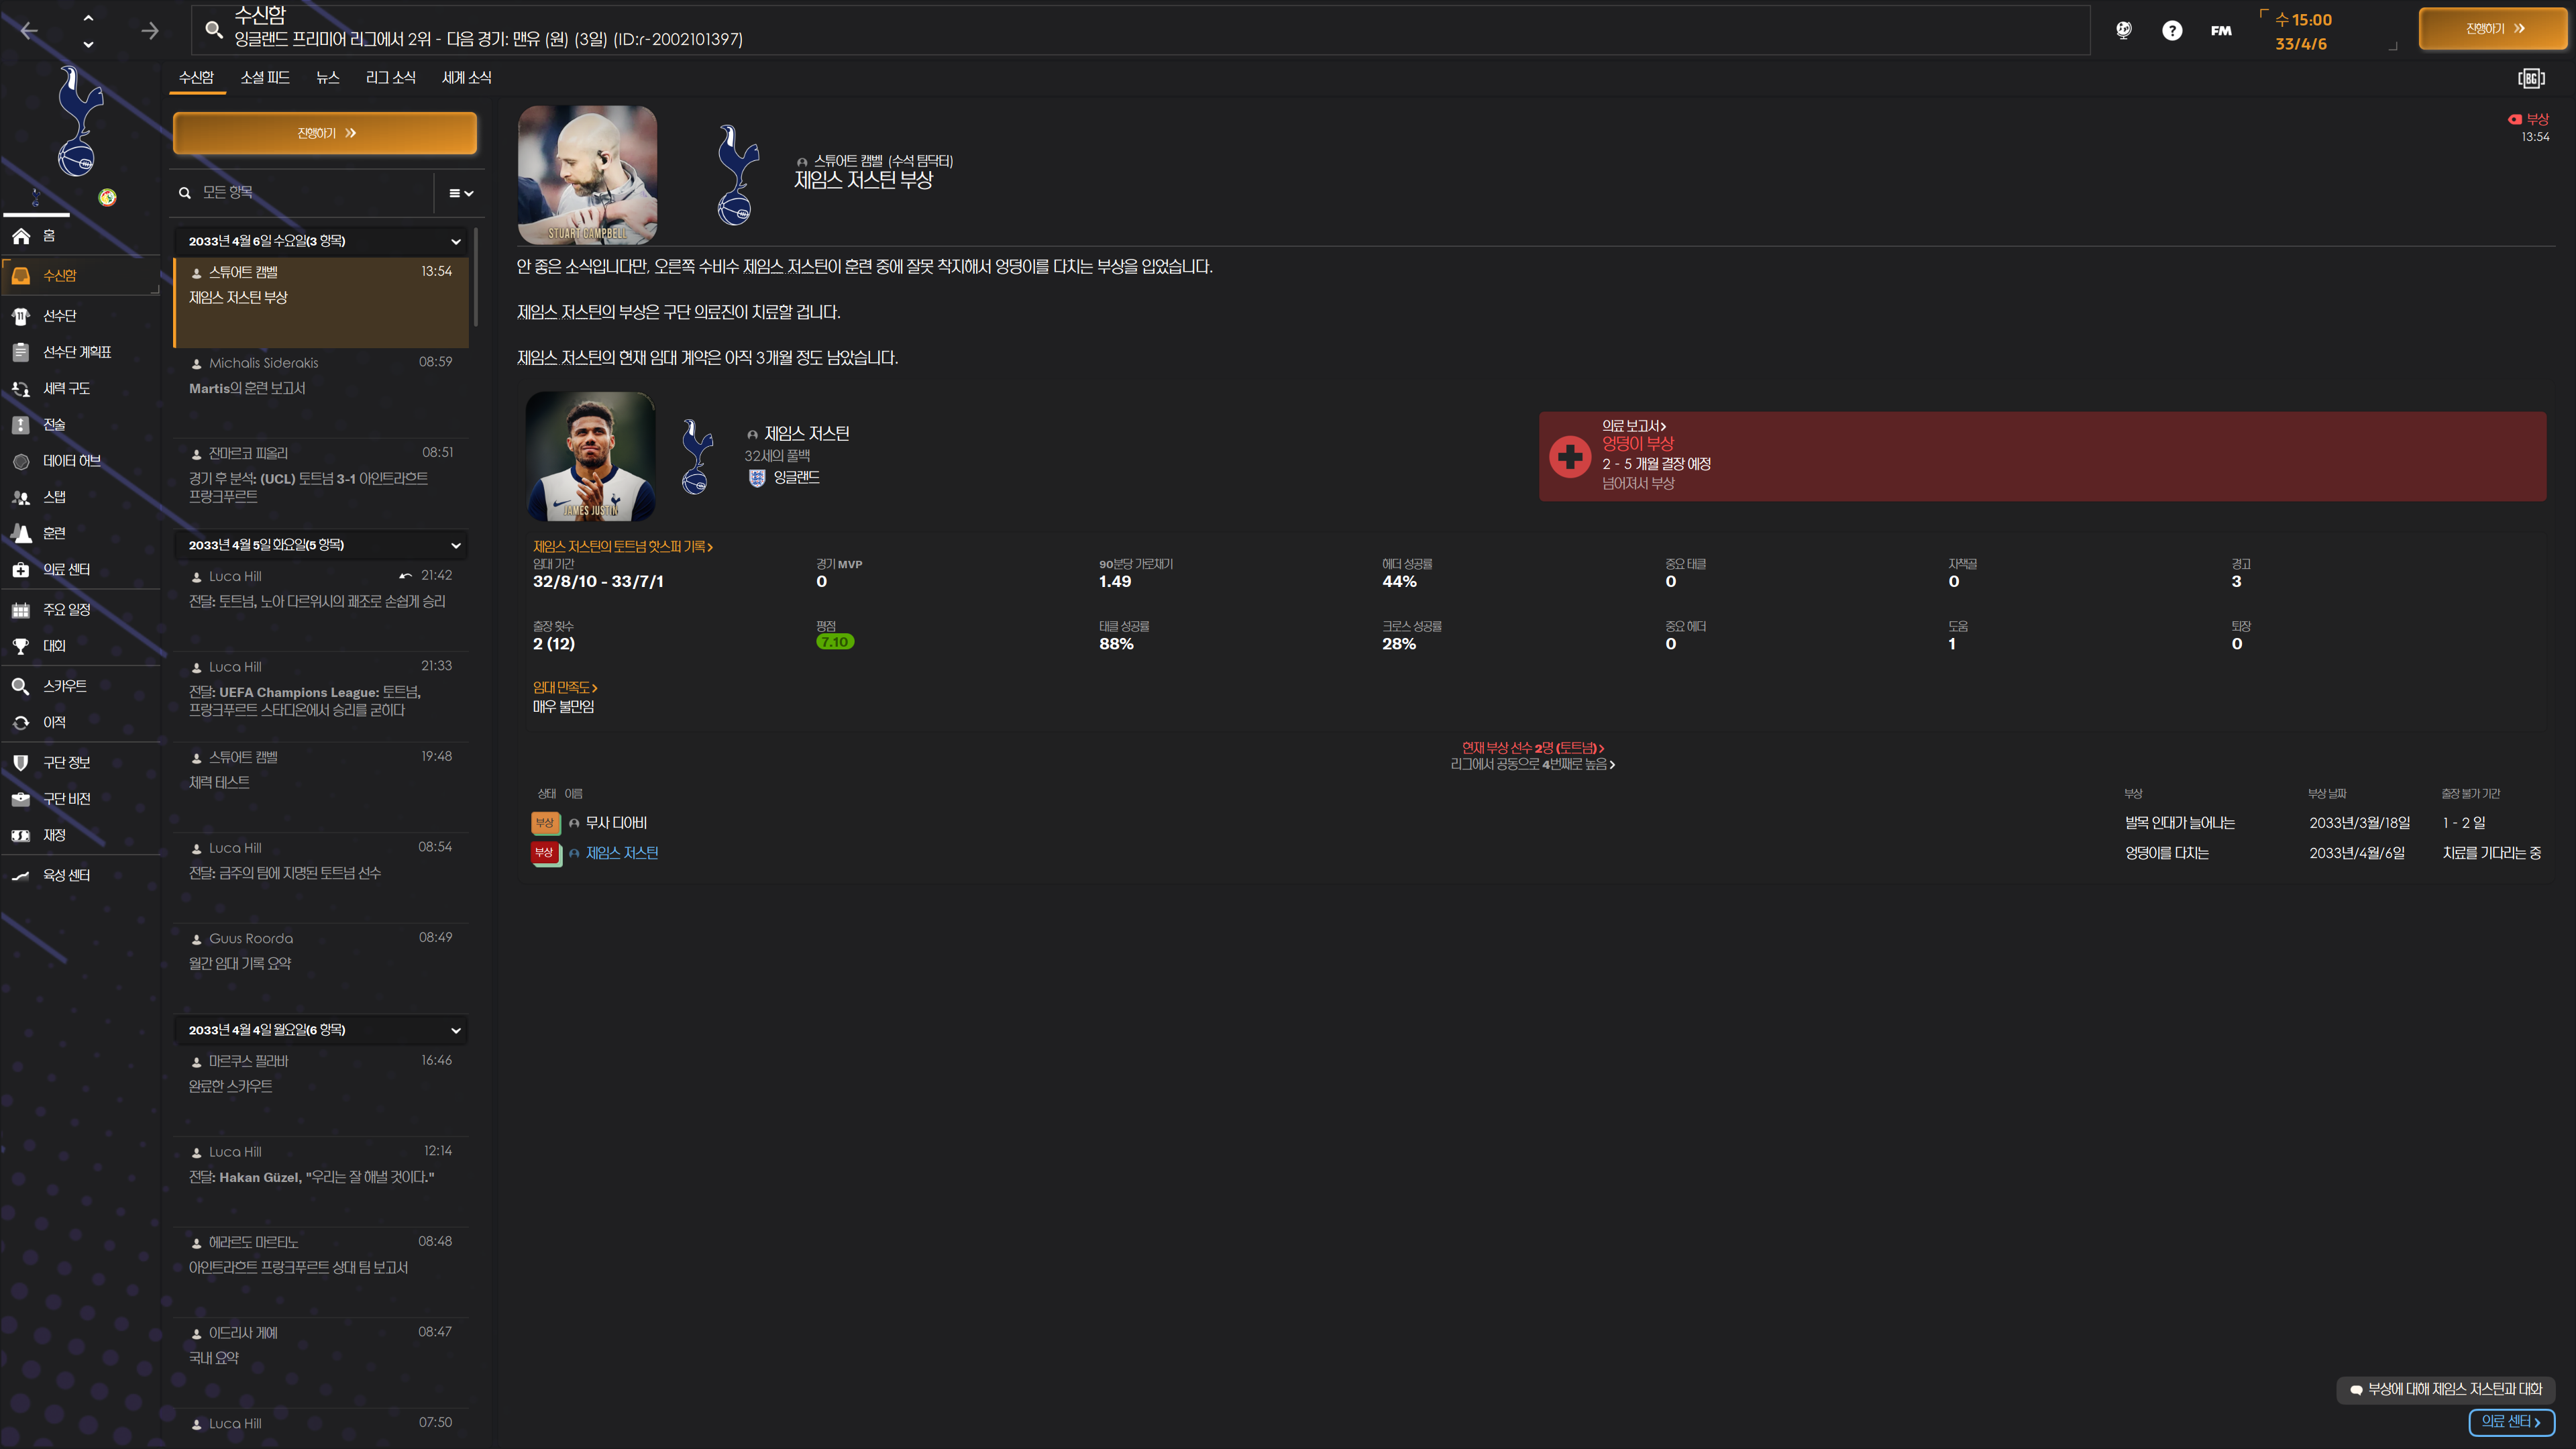Image resolution: width=2576 pixels, height=1449 pixels.
Task: Open the help question mark icon
Action: coord(2171,31)
